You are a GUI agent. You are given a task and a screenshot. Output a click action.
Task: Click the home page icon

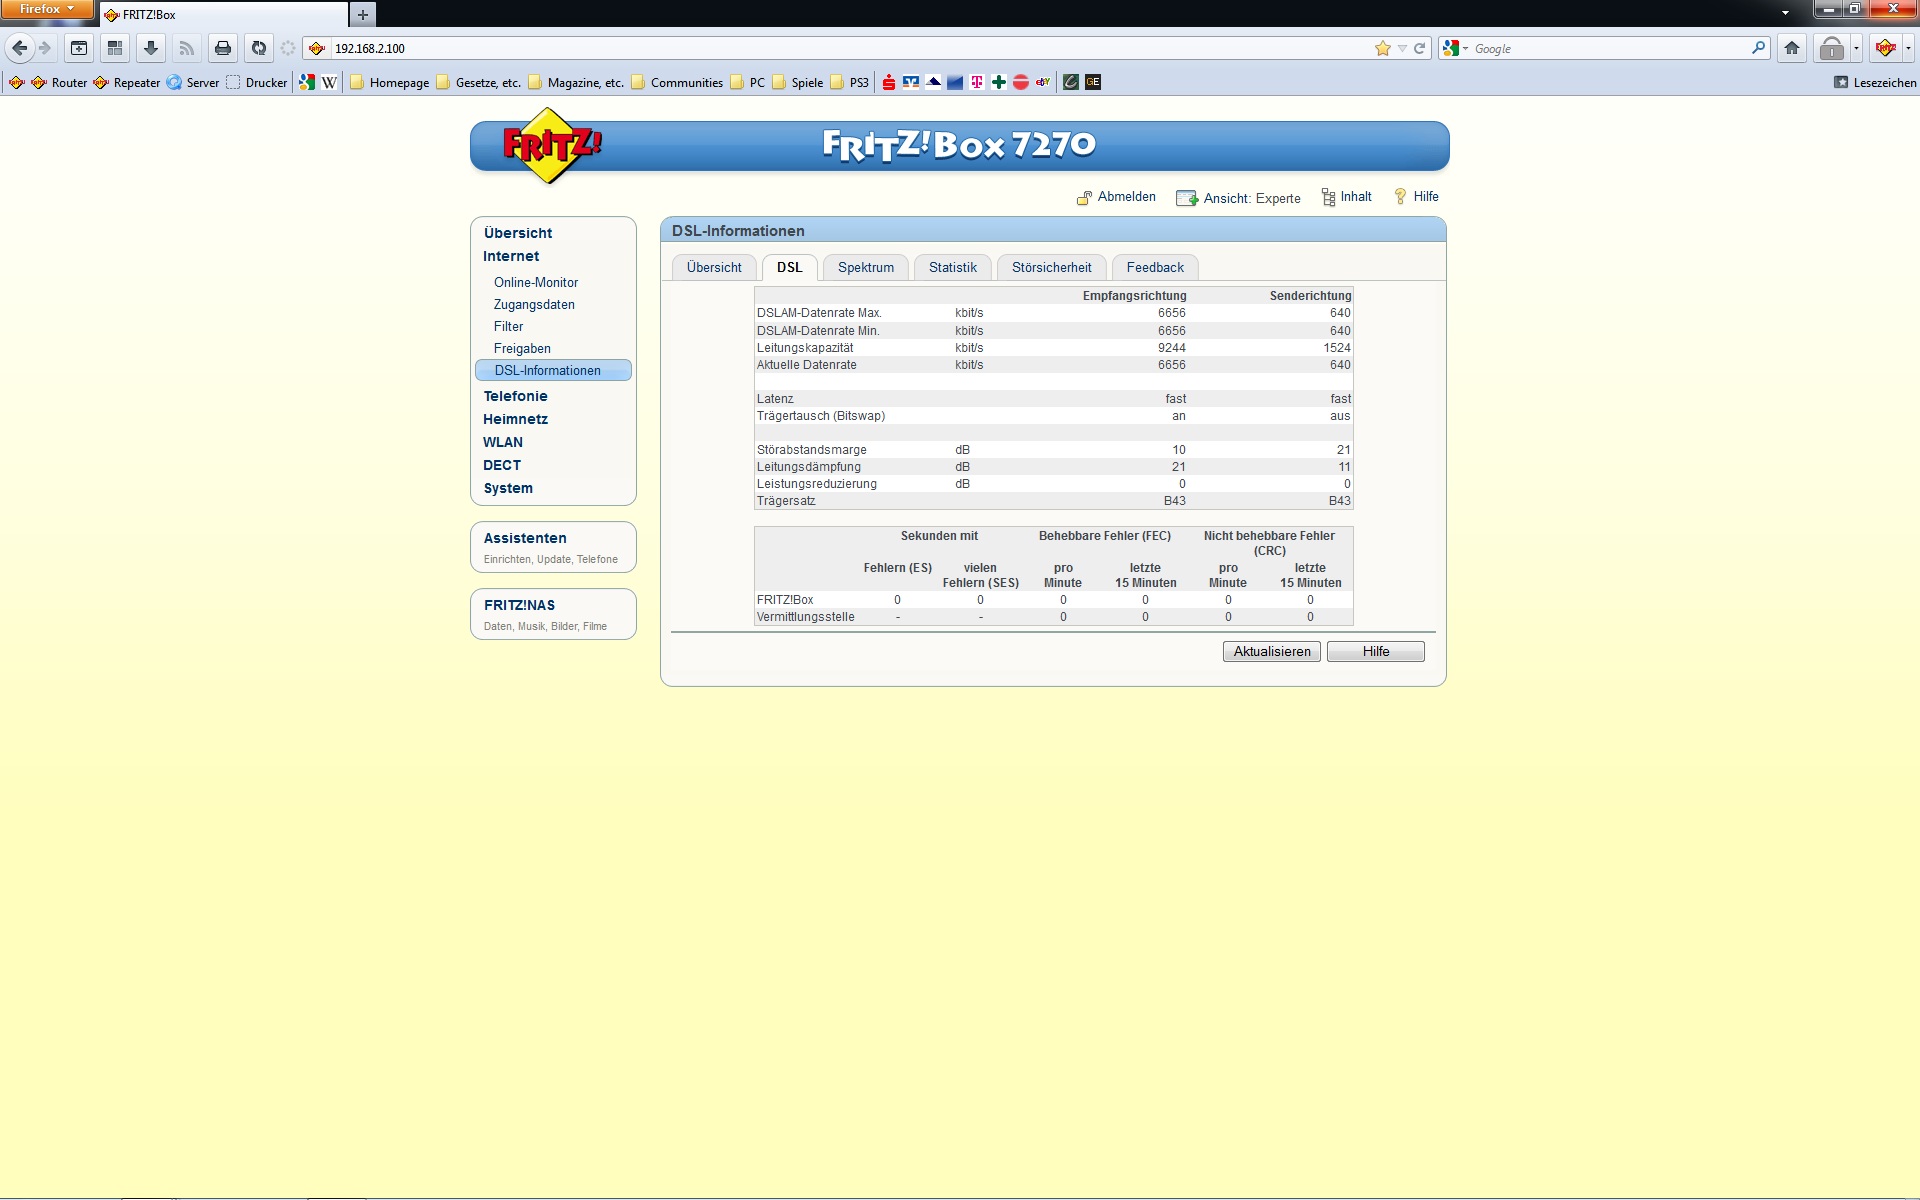pyautogui.click(x=1792, y=48)
